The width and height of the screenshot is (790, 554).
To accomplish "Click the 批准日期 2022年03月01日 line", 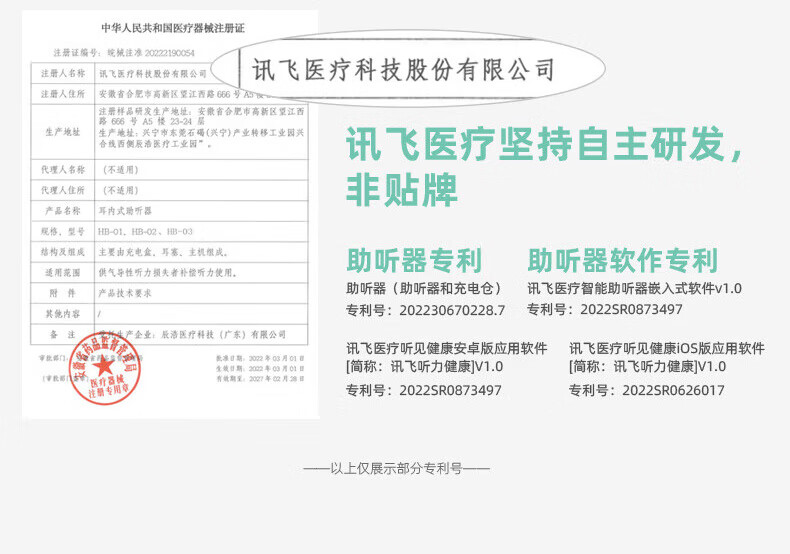I will click(260, 359).
